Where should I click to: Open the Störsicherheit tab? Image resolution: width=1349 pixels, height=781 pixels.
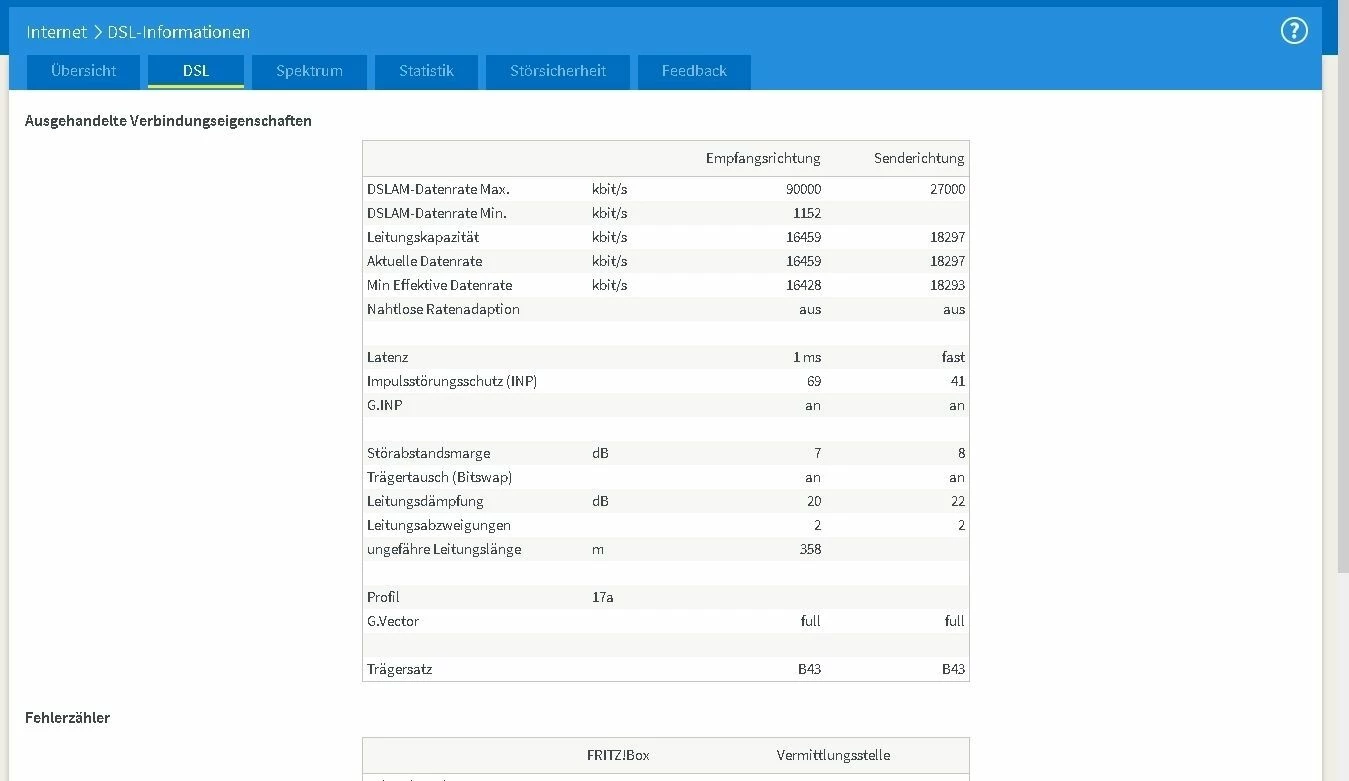point(558,71)
